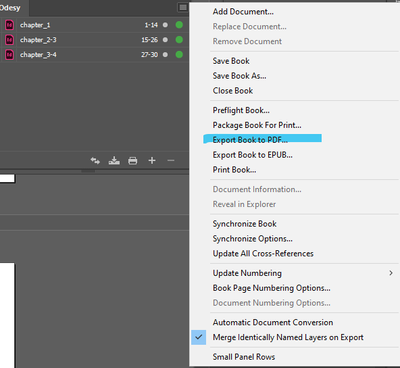Click page range 1-14
The image size is (400, 368).
click(151, 25)
